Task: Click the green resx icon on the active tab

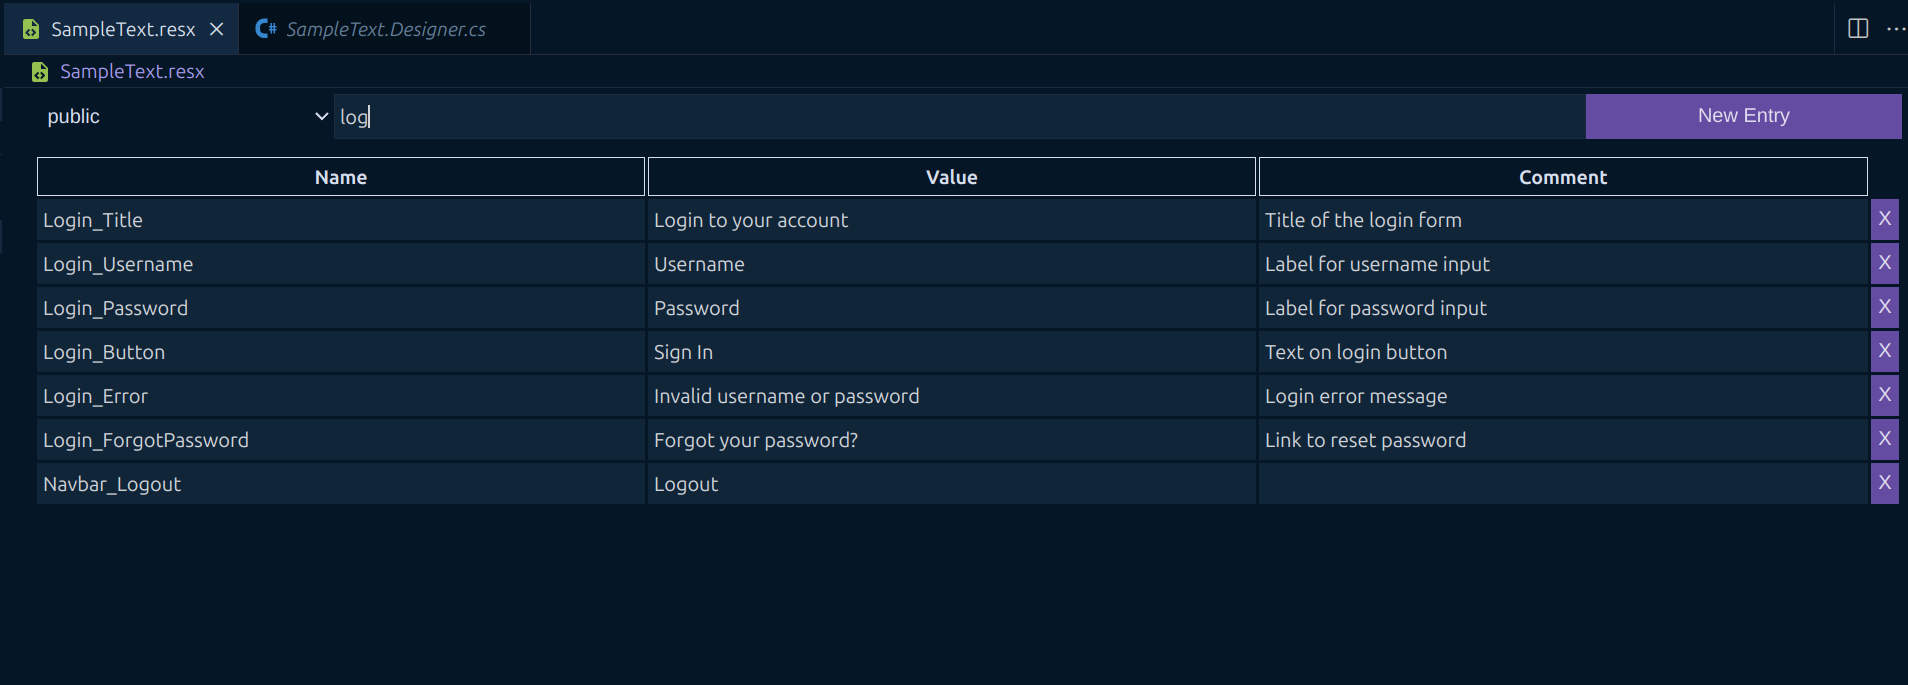Action: (x=31, y=29)
